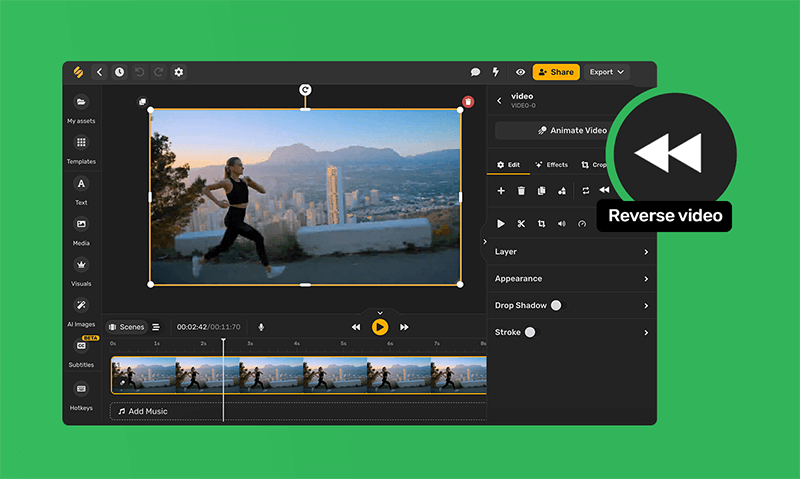Click the volume speaker icon
The image size is (800, 479).
pos(562,224)
